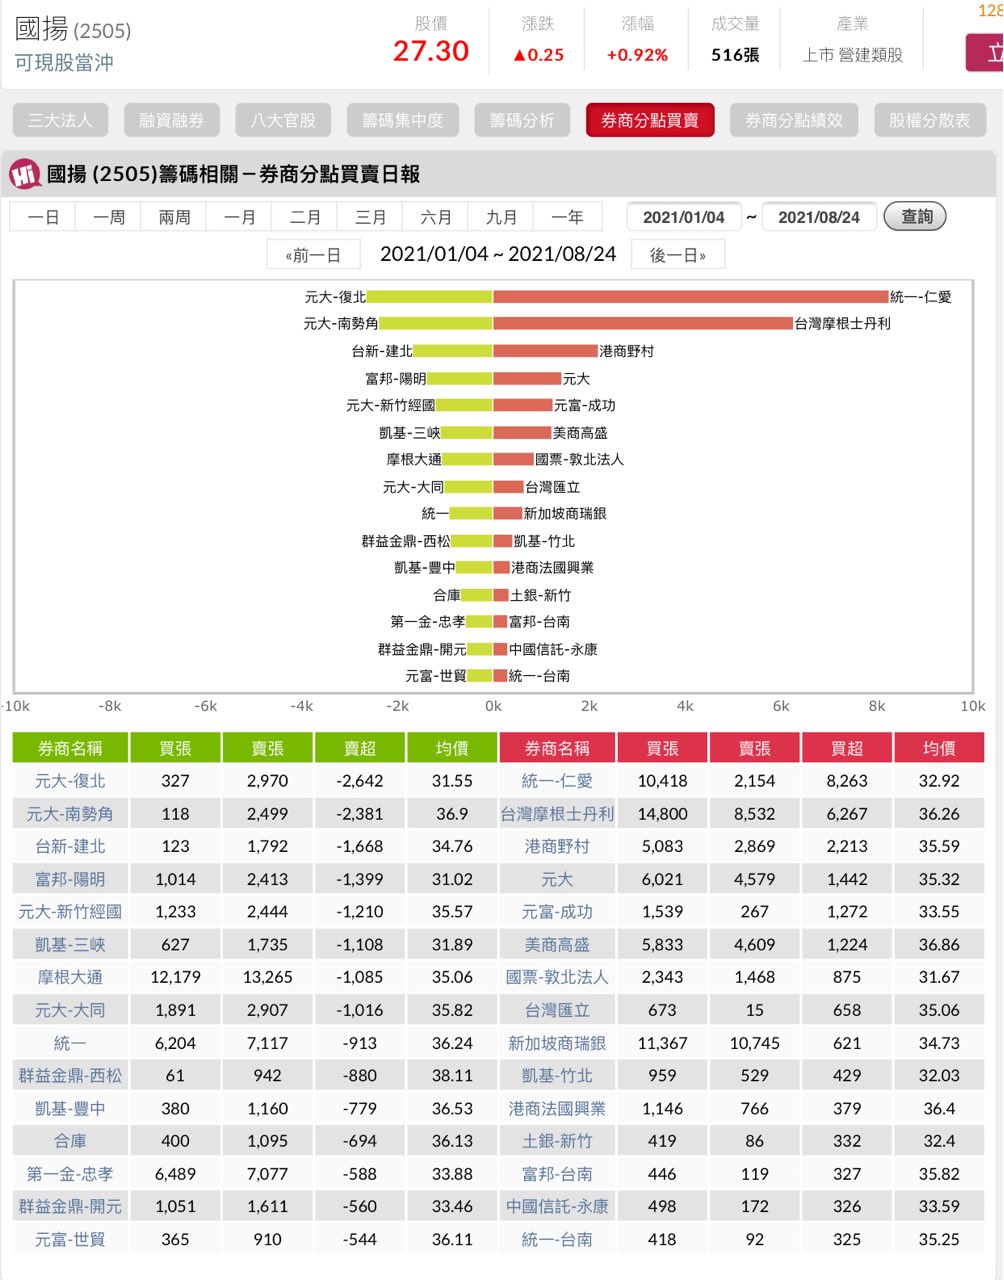Switch to 融資融券 tab

pyautogui.click(x=171, y=120)
